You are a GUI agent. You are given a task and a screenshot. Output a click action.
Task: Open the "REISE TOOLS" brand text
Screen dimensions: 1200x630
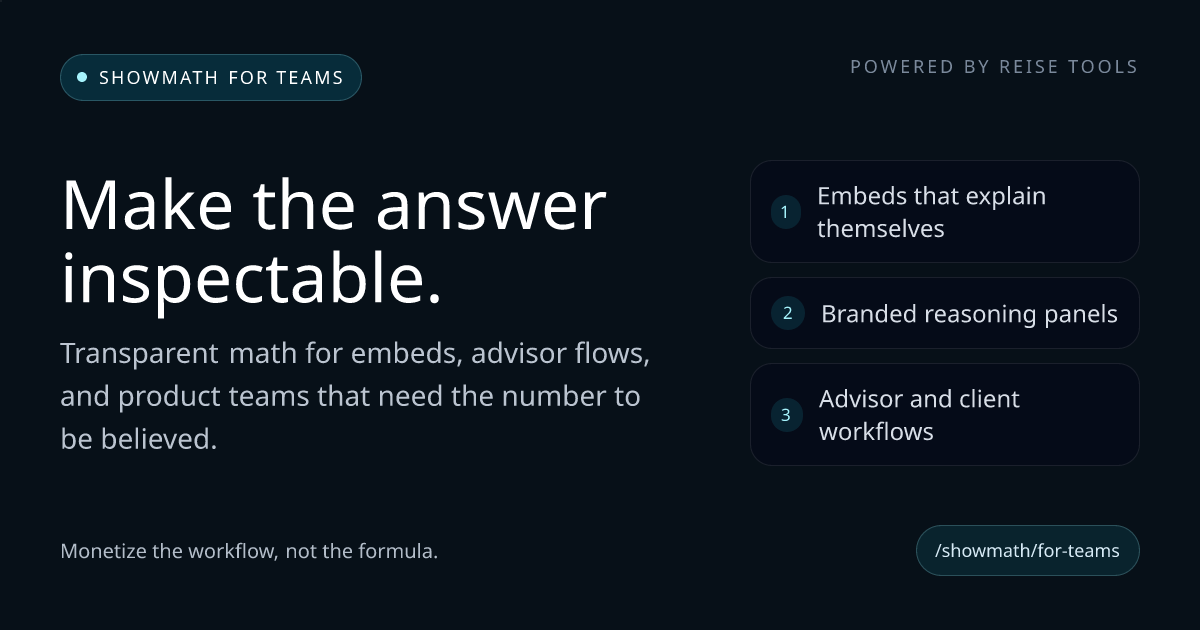click(1068, 67)
